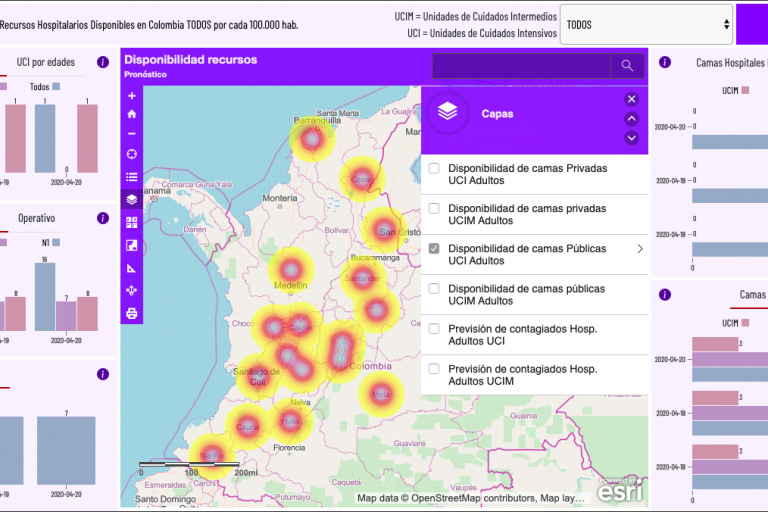Viewport: 768px width, 512px height.
Task: Expand options for camas Públicas UCI Adultos layer
Action: coord(640,249)
